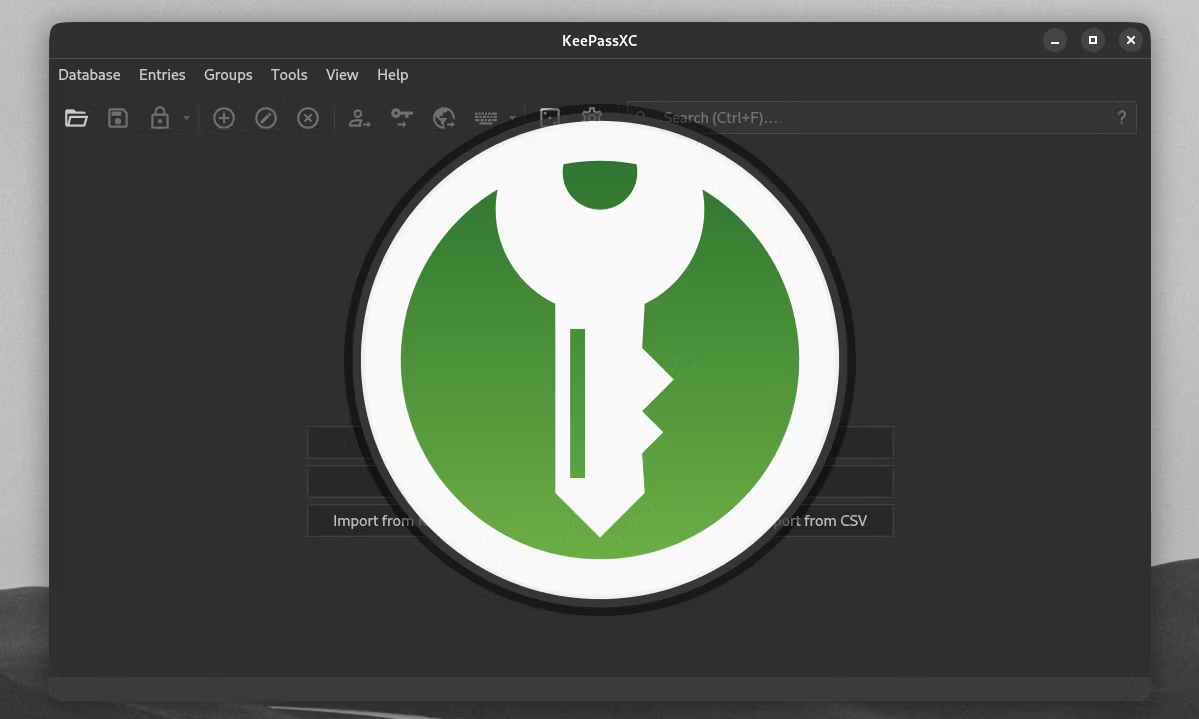Delete the entry with the circled X icon
Viewport: 1199px width, 719px height.
pyautogui.click(x=307, y=118)
